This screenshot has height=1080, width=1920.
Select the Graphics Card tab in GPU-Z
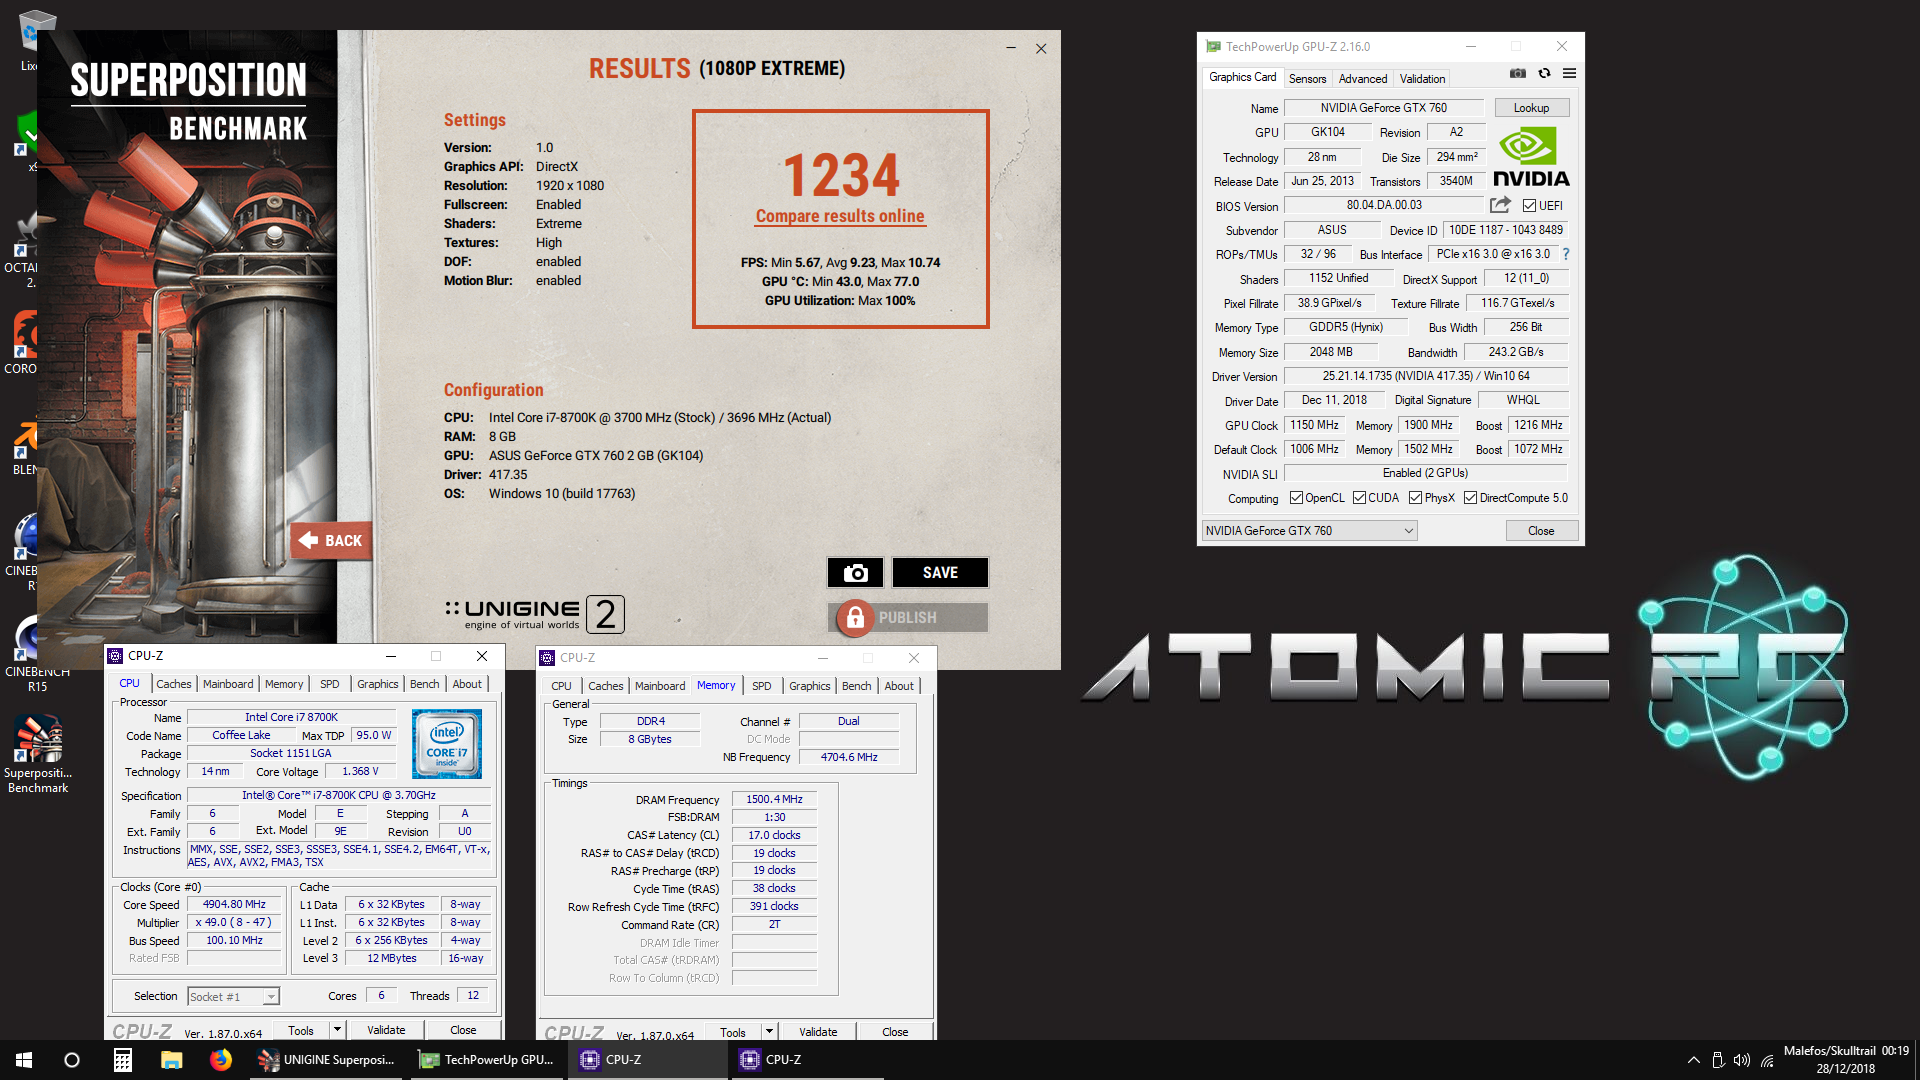tap(1242, 77)
